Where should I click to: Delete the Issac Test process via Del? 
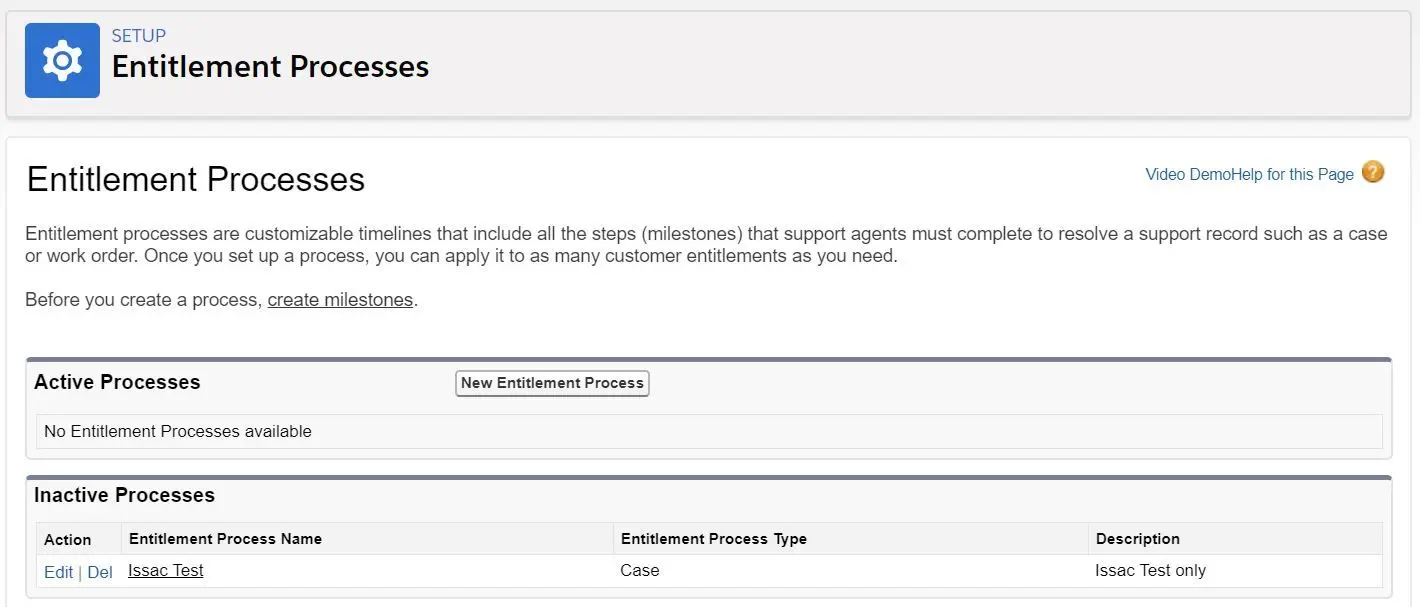point(100,572)
